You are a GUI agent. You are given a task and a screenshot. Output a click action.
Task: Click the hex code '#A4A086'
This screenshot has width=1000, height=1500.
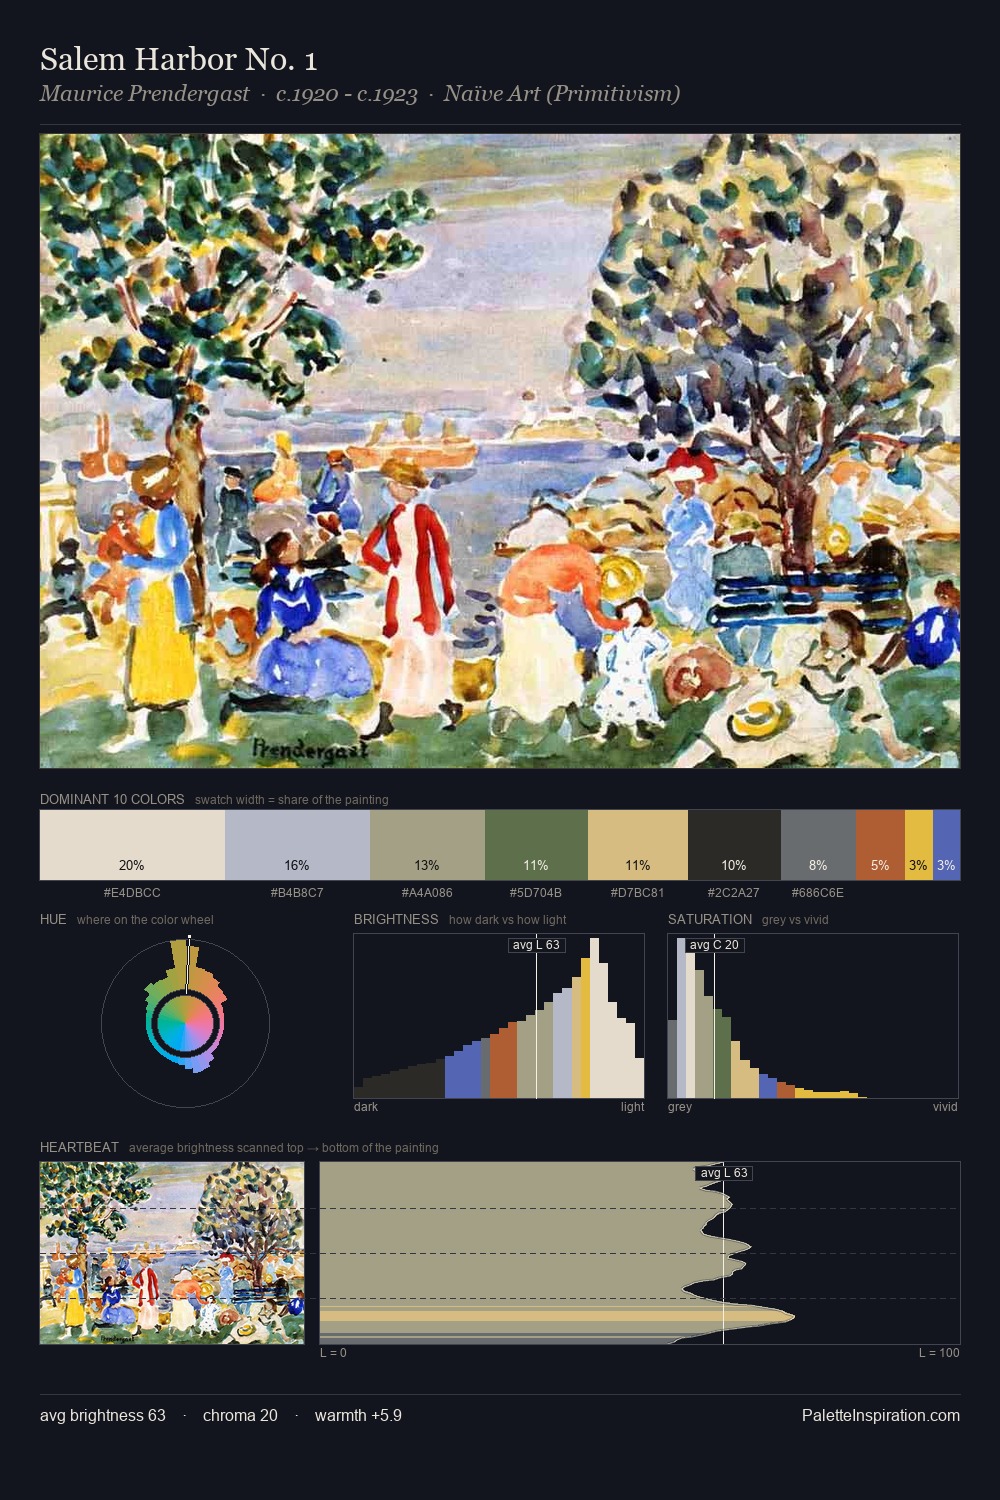(427, 892)
